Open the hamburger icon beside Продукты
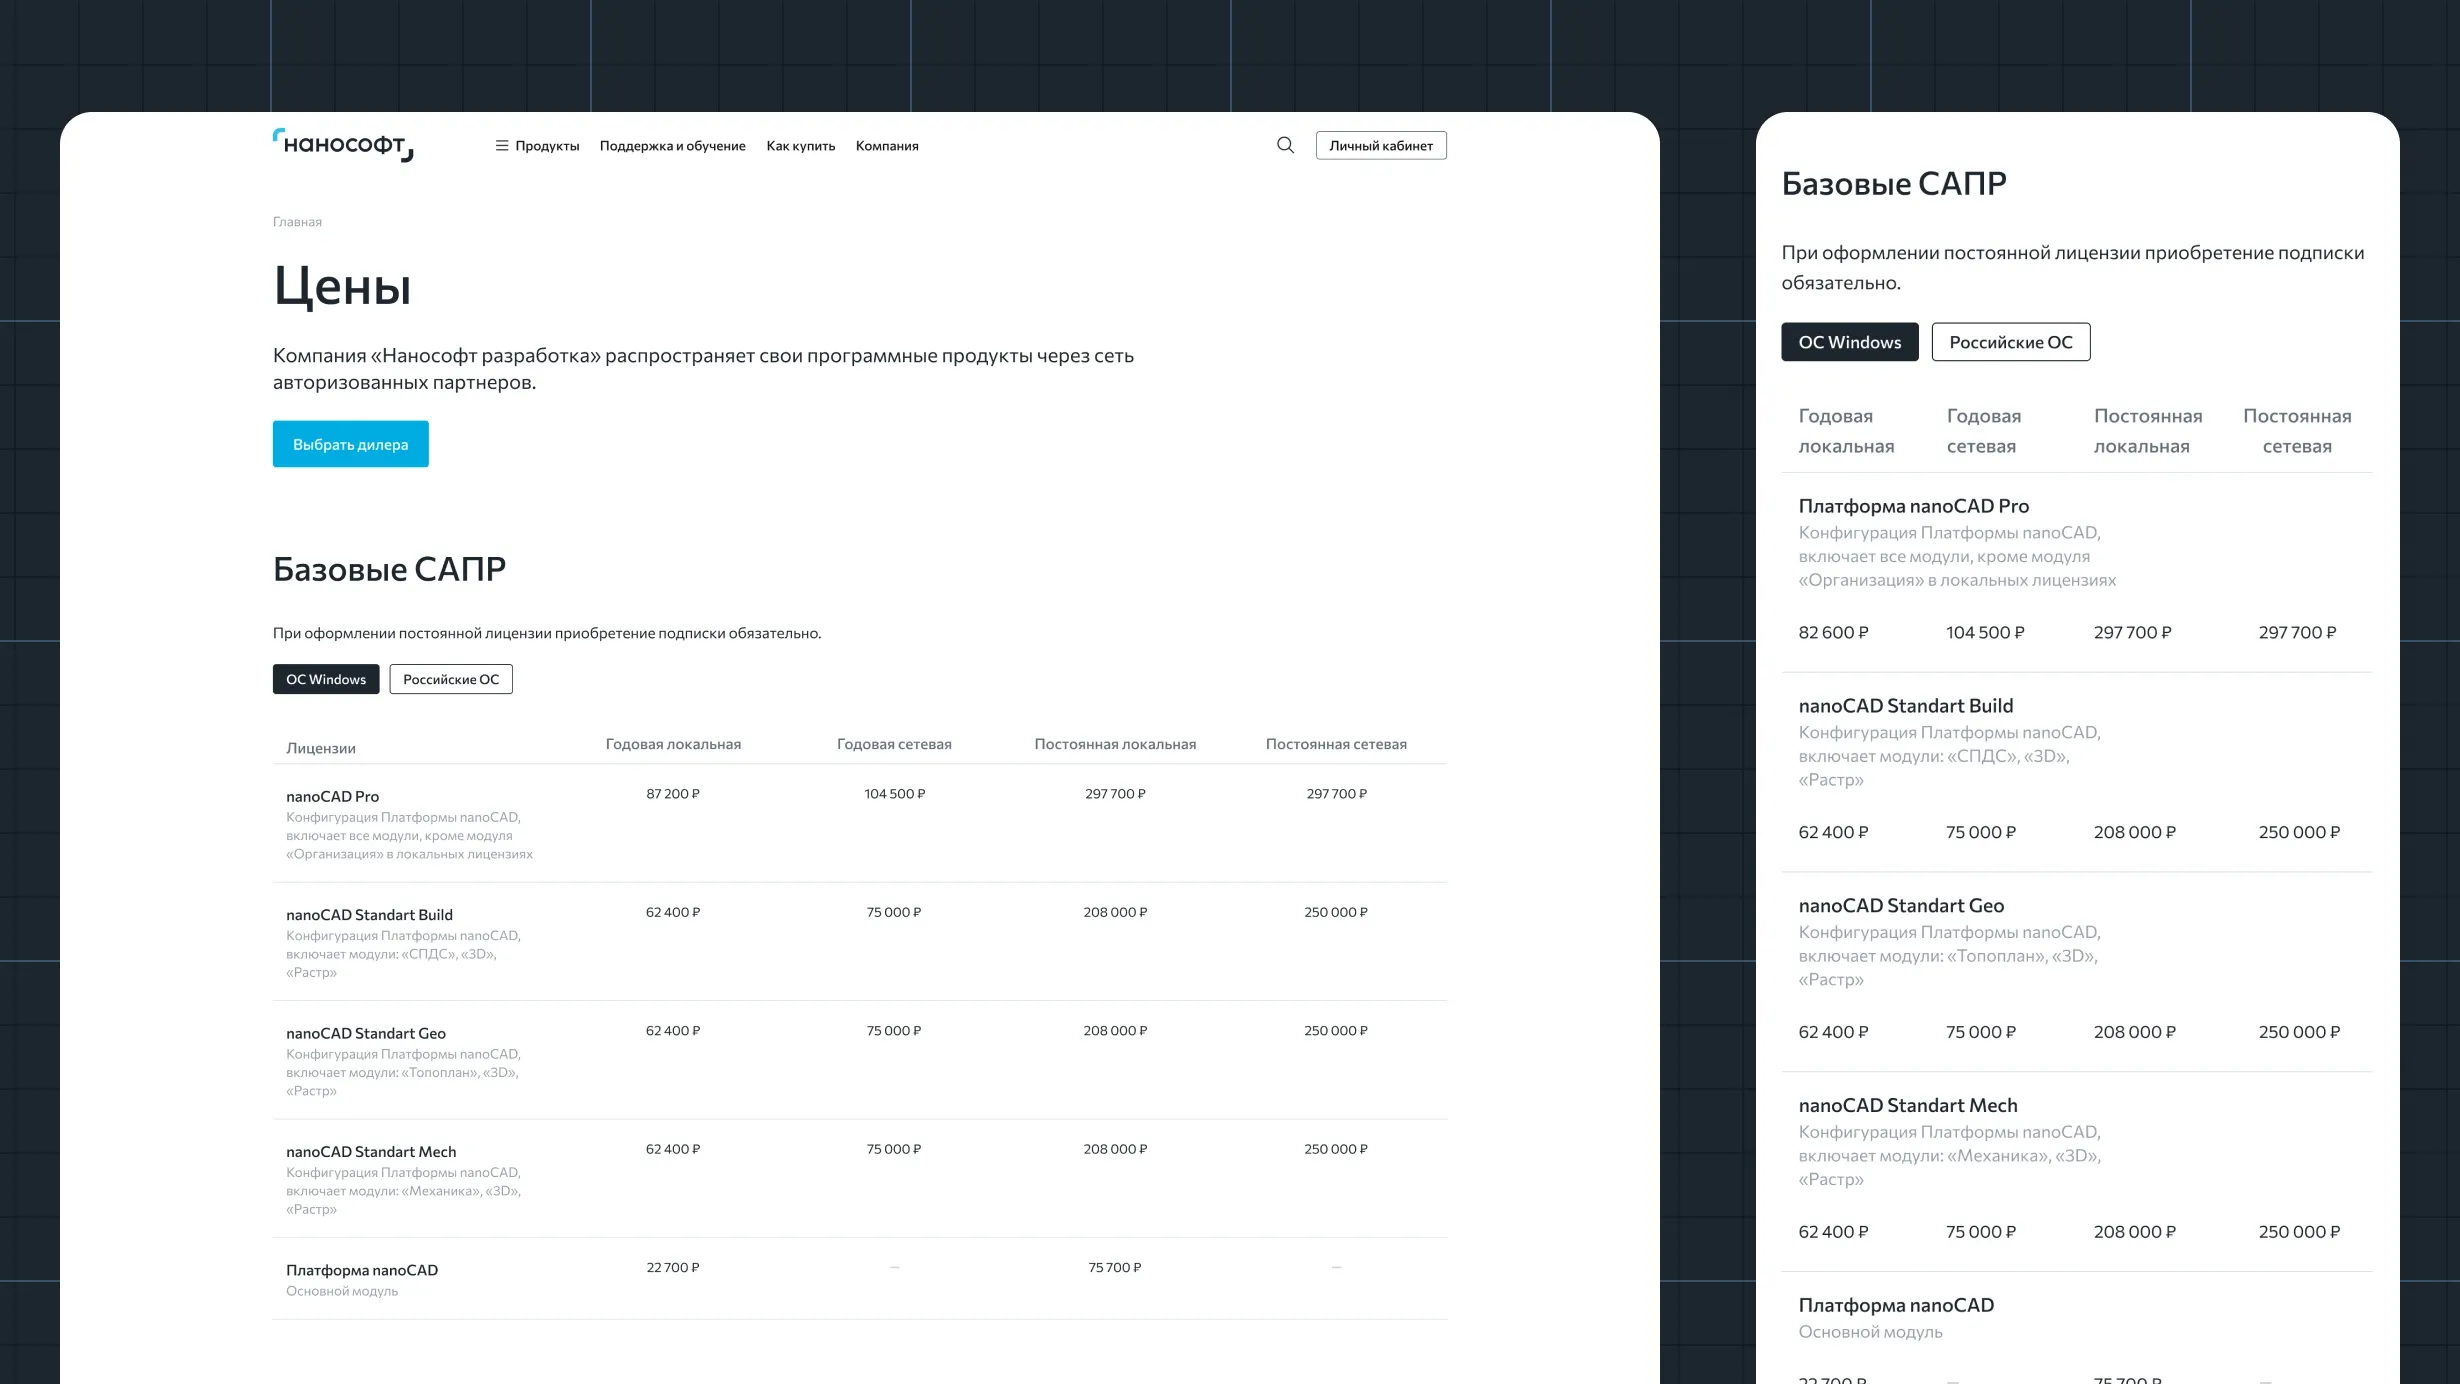This screenshot has height=1384, width=2460. coord(502,146)
